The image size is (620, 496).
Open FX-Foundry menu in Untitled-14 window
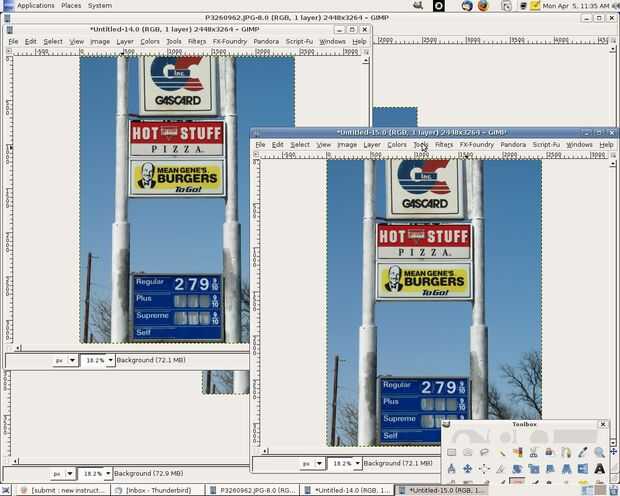tap(229, 42)
